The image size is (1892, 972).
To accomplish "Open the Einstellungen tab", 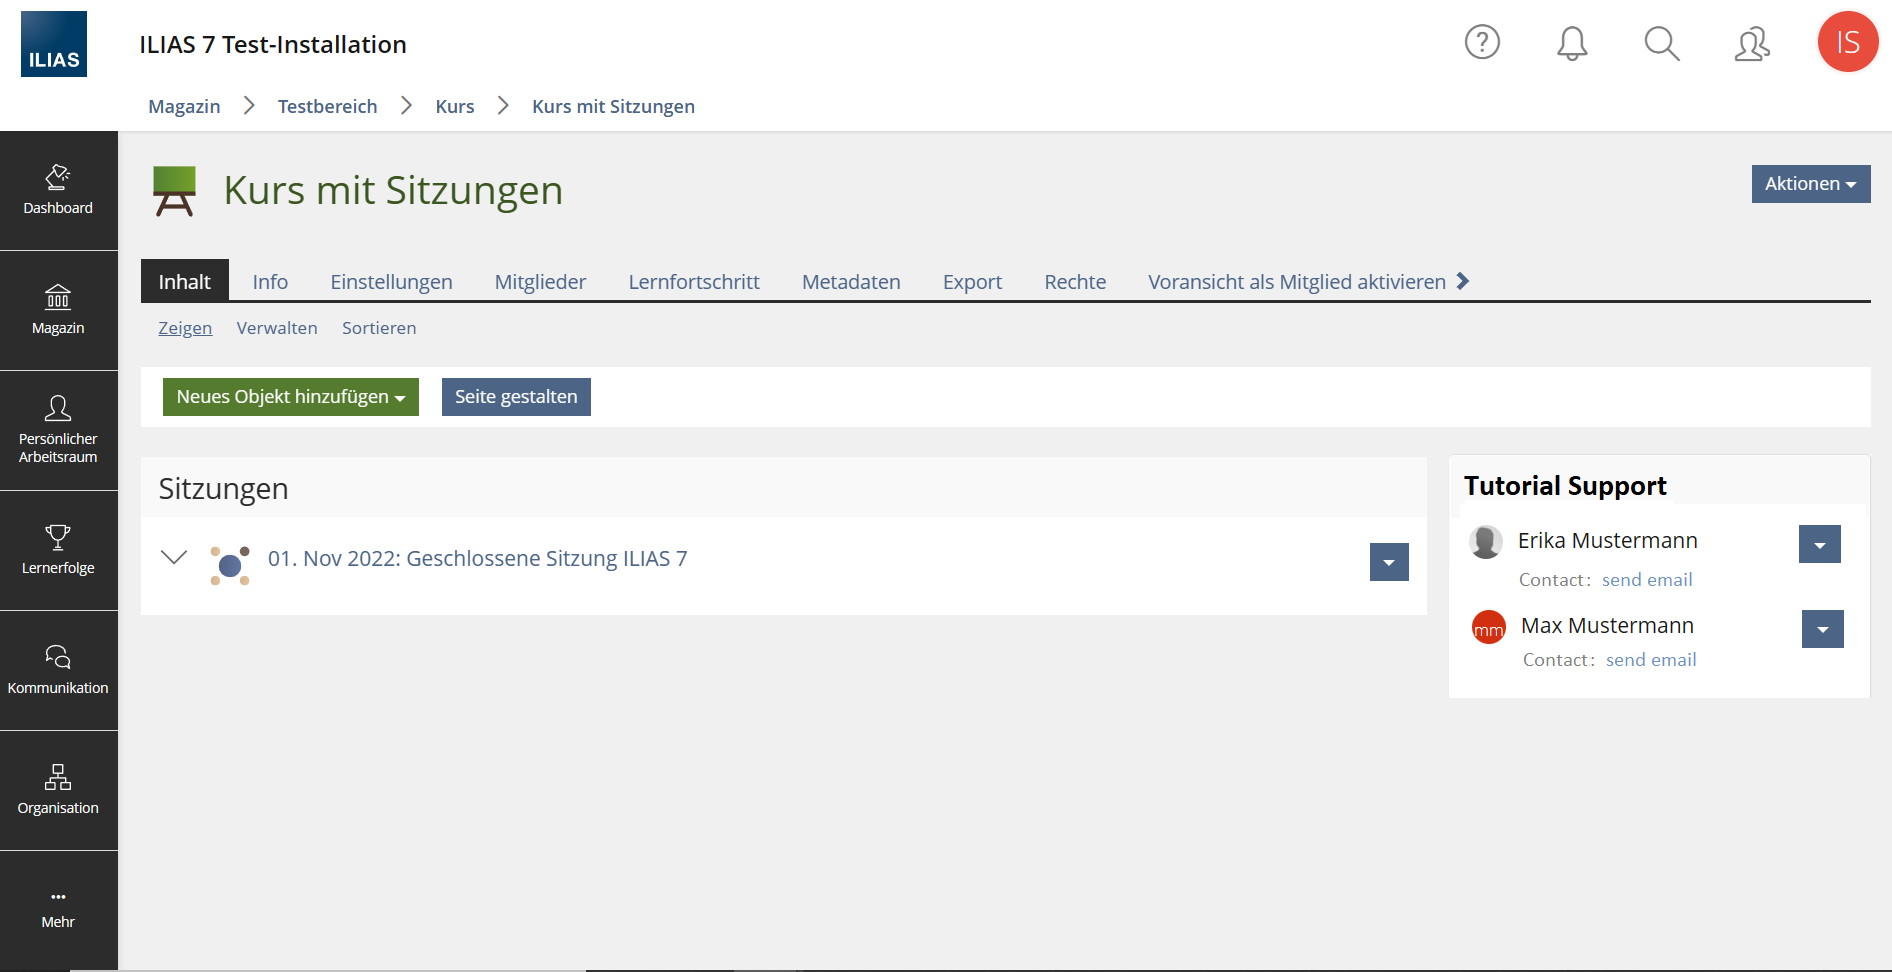I will 391,282.
